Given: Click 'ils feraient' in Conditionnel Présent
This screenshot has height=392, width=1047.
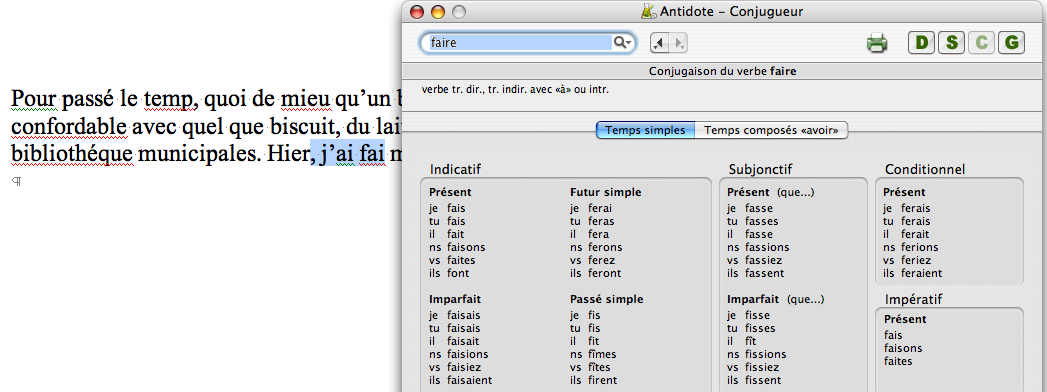Looking at the screenshot, I should coord(913,273).
